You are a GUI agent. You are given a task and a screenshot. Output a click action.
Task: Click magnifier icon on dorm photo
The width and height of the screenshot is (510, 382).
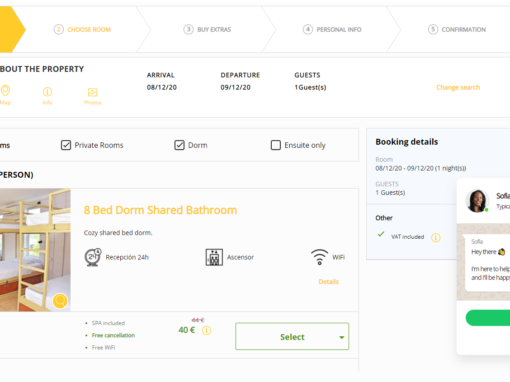[60, 301]
